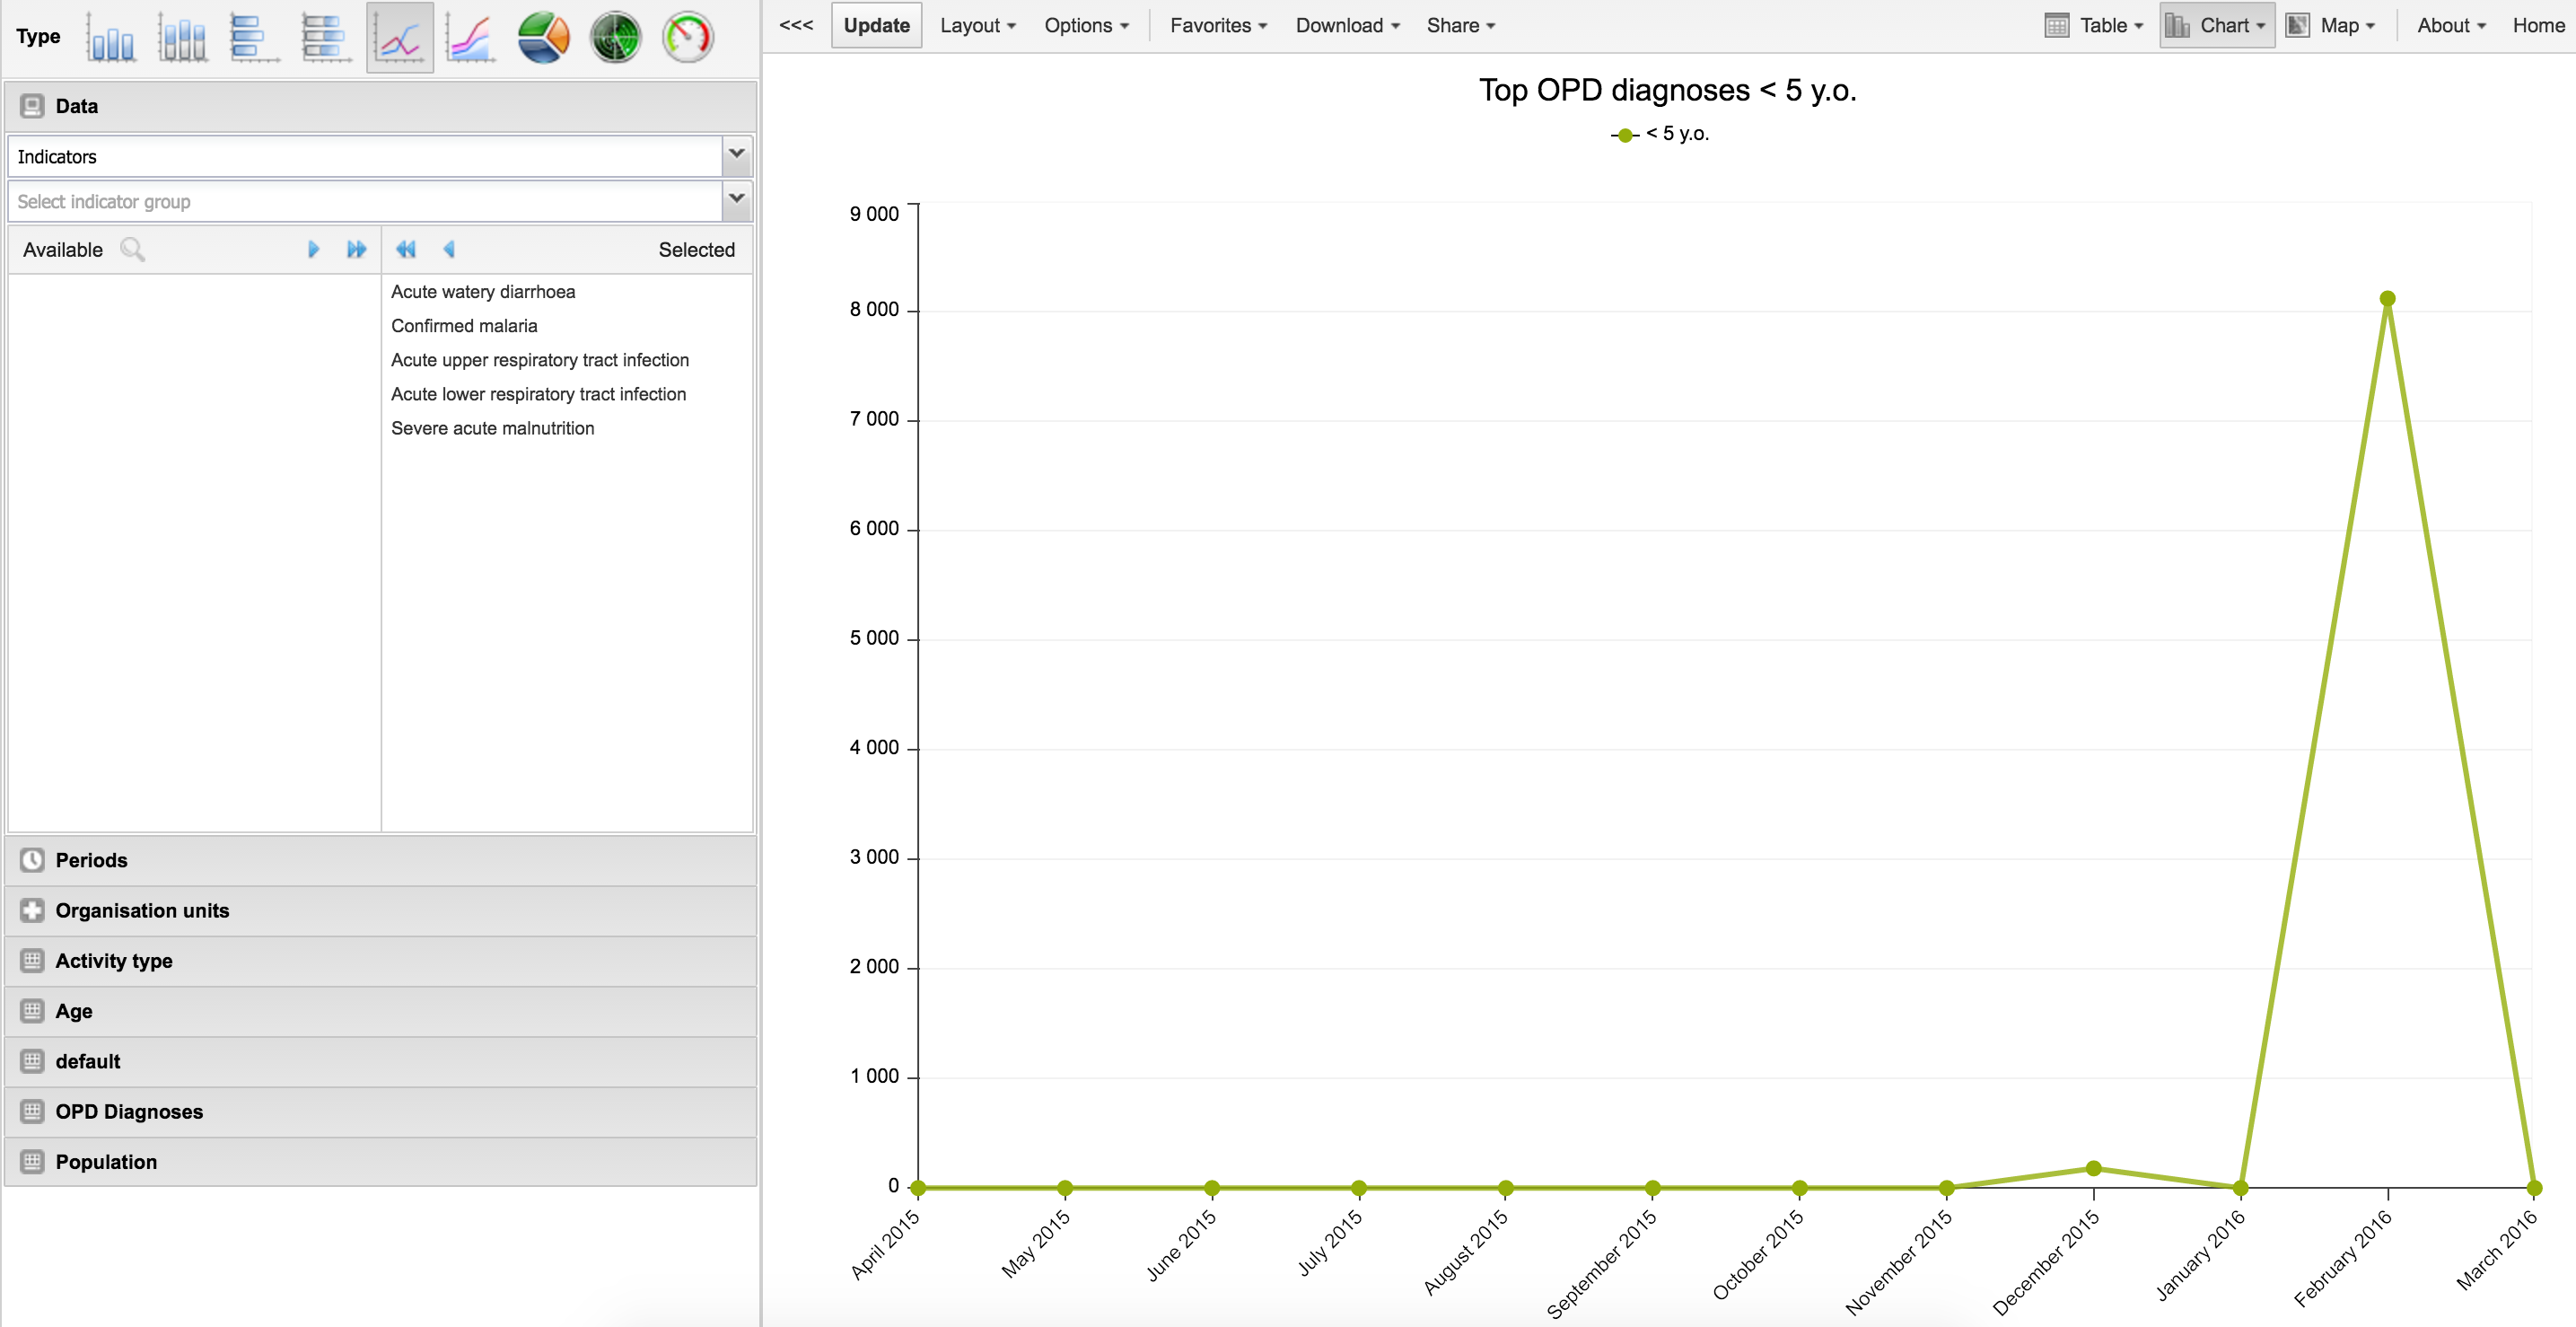Click the deselect-all double left arrow
The height and width of the screenshot is (1327, 2576).
click(x=405, y=249)
